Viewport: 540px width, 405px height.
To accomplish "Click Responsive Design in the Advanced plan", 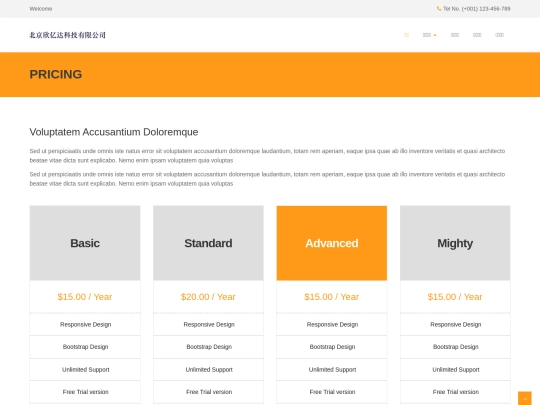I will coord(332,324).
